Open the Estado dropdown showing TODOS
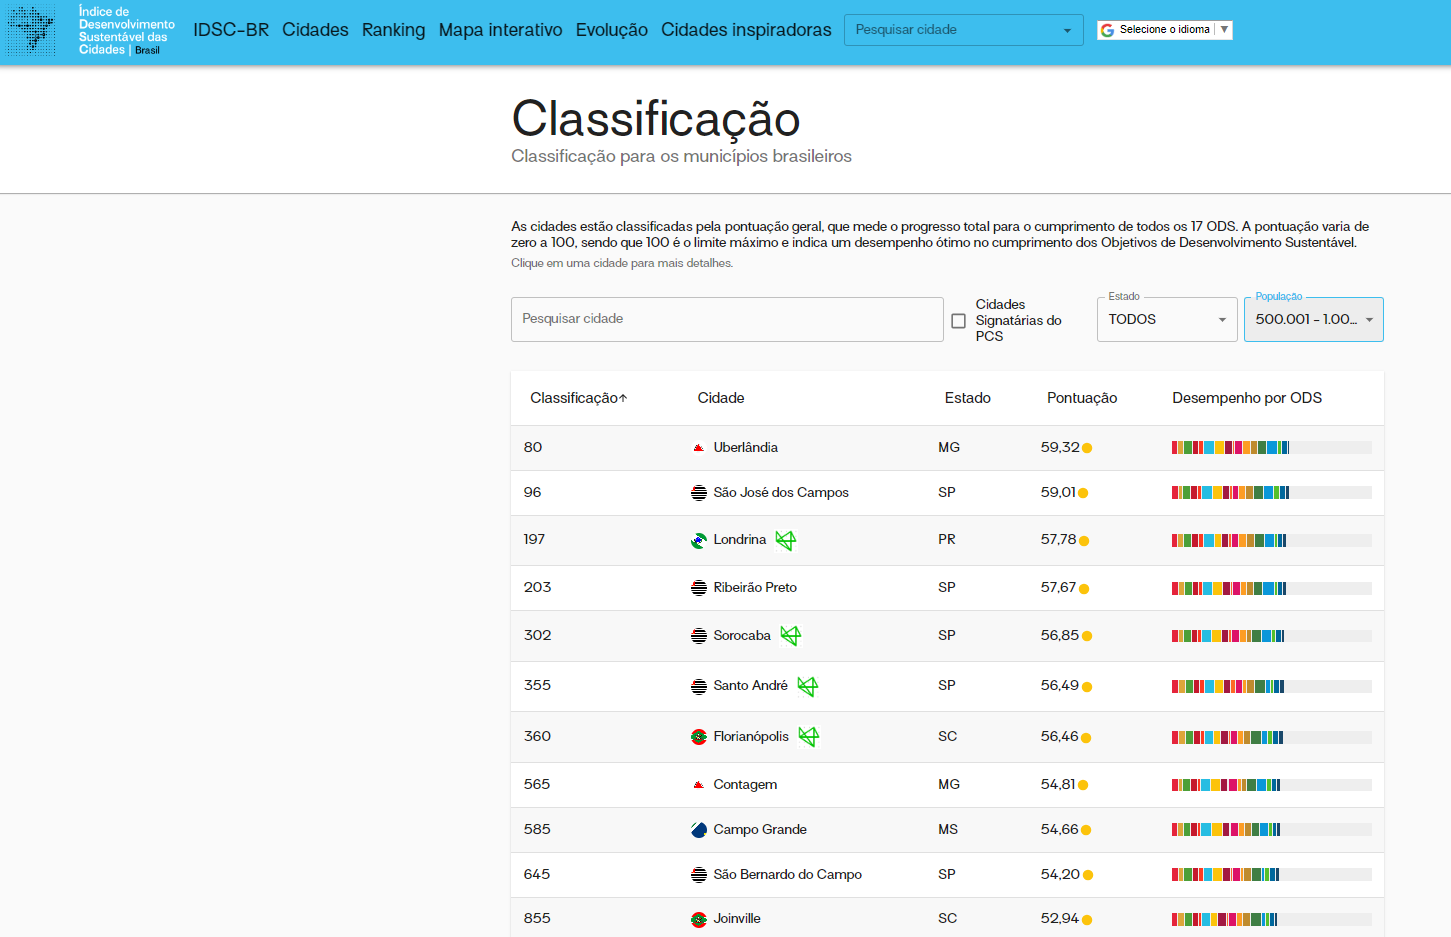This screenshot has width=1451, height=937. coord(1166,320)
